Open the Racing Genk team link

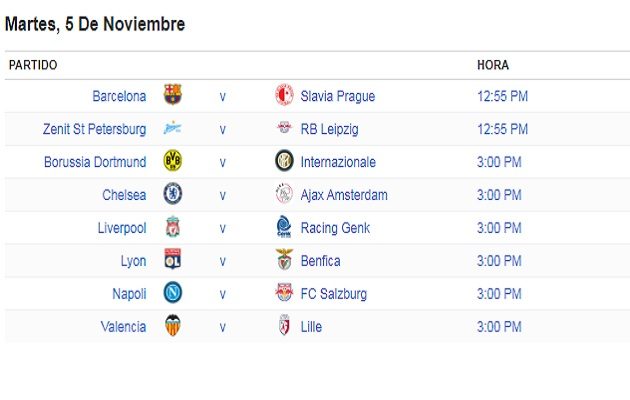(x=335, y=228)
